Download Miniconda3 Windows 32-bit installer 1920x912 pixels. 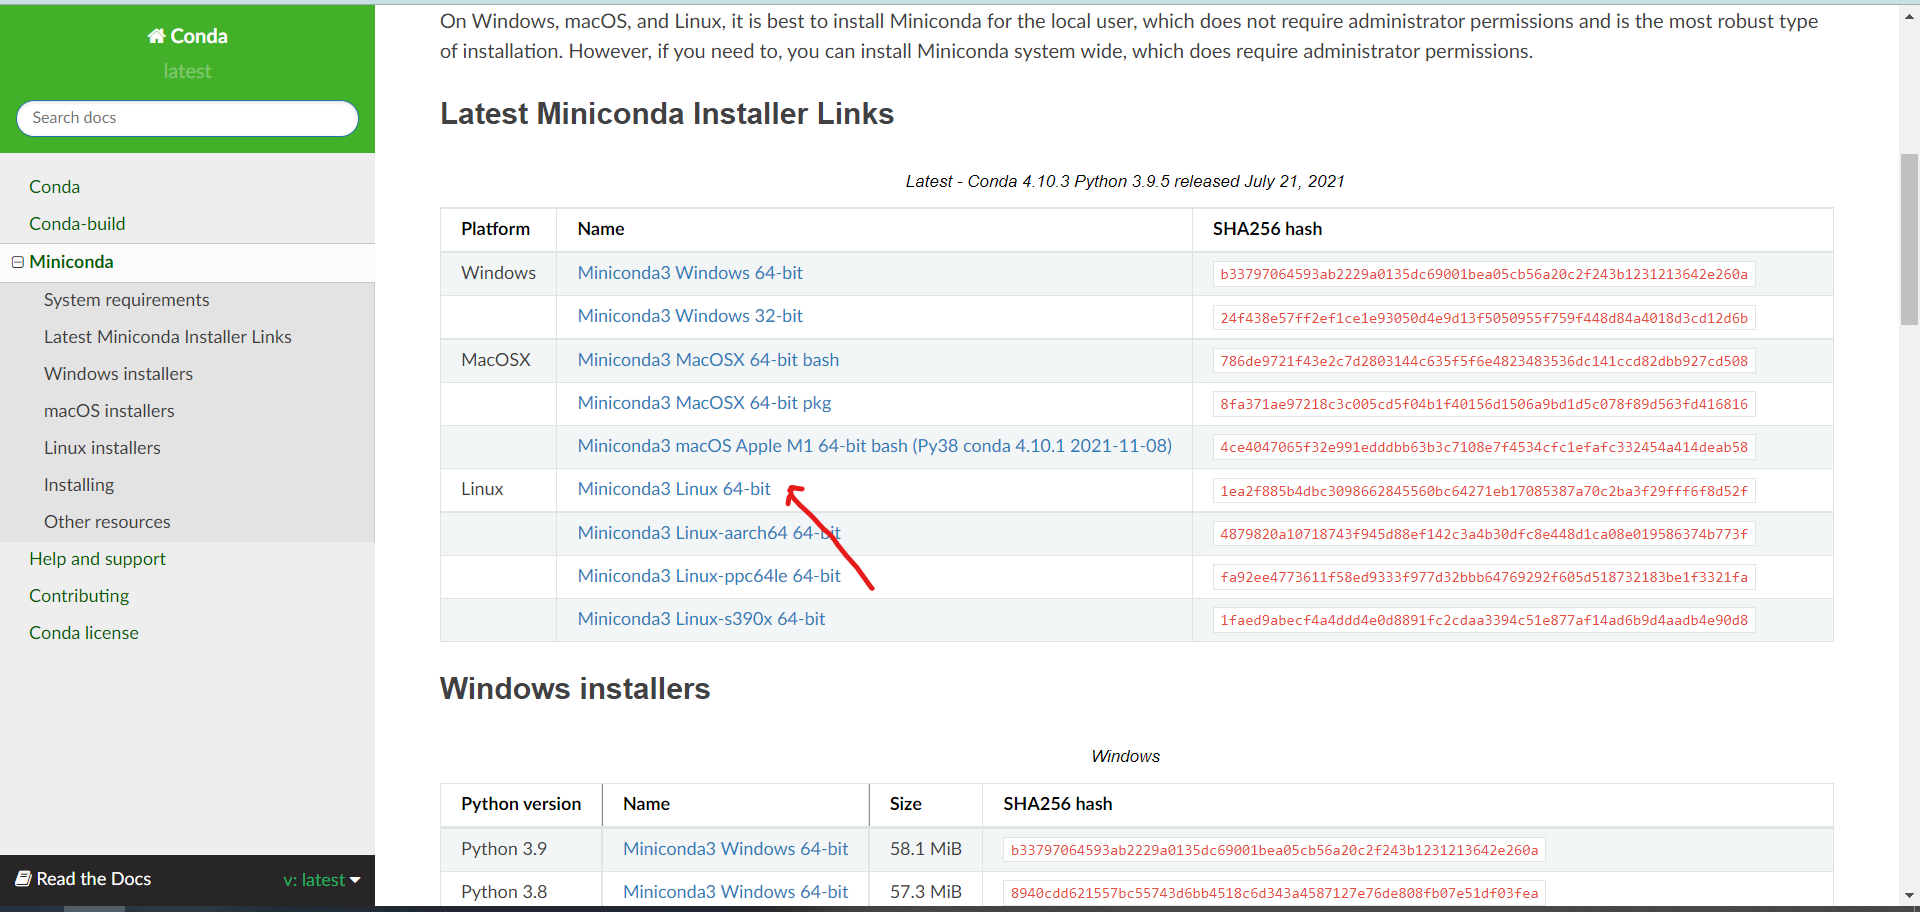[690, 316]
